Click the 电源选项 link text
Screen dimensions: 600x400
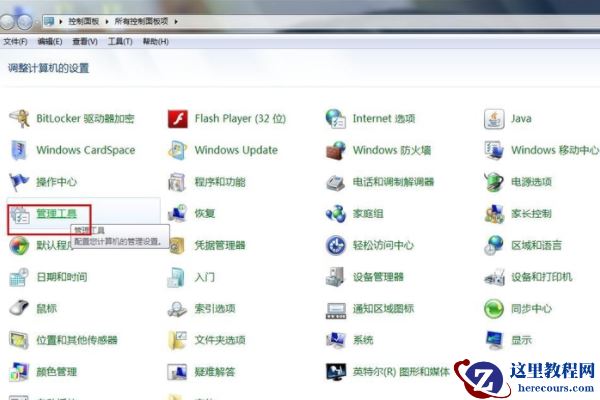coord(532,182)
